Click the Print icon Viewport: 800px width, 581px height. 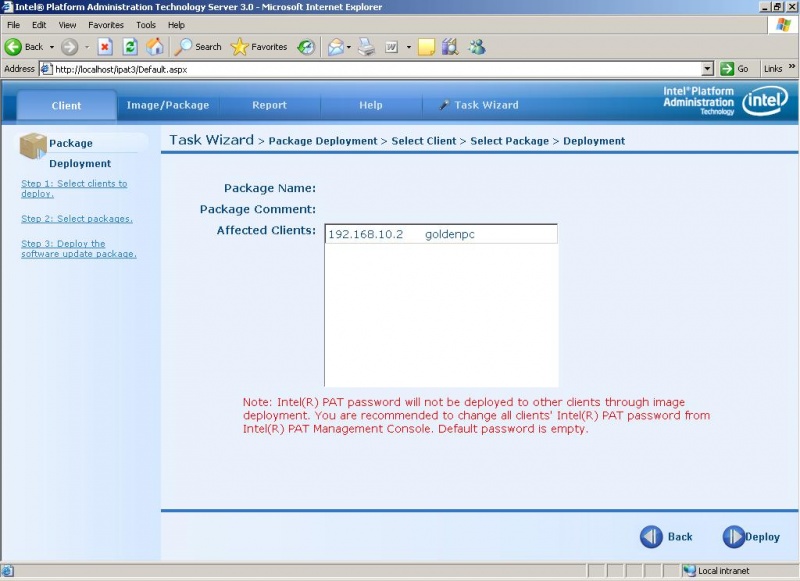(368, 46)
